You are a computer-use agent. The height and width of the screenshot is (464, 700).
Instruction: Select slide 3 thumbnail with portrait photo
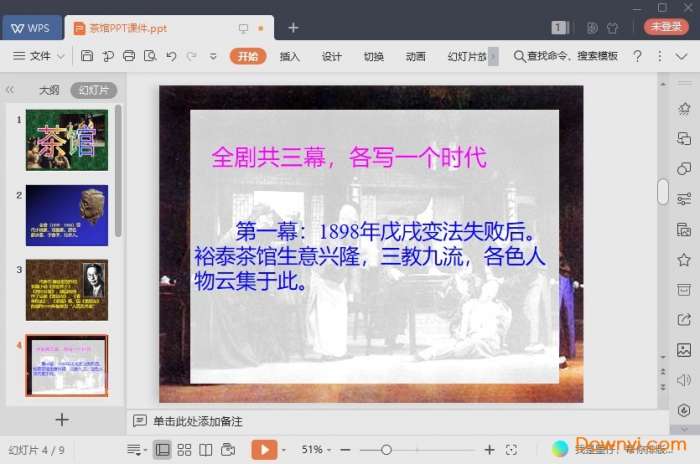point(67,290)
